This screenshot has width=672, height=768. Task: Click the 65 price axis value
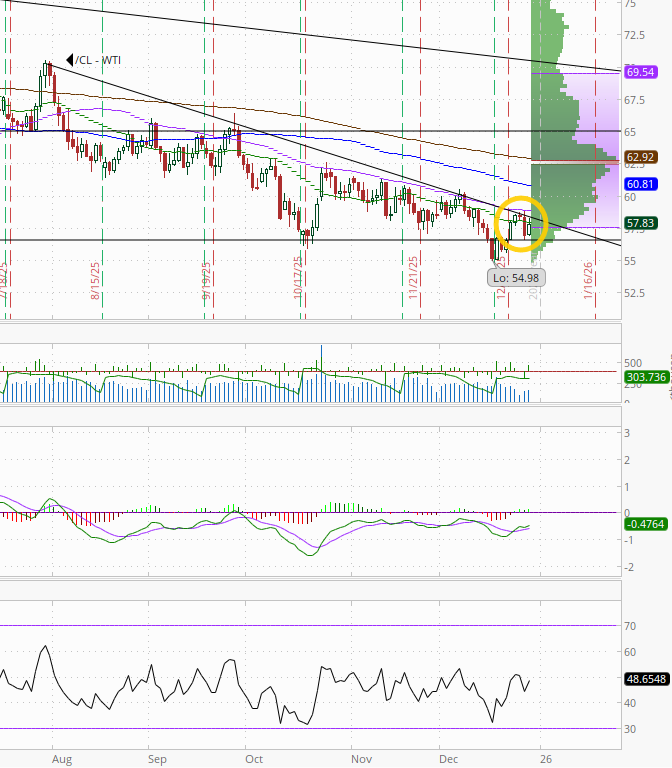pyautogui.click(x=630, y=132)
